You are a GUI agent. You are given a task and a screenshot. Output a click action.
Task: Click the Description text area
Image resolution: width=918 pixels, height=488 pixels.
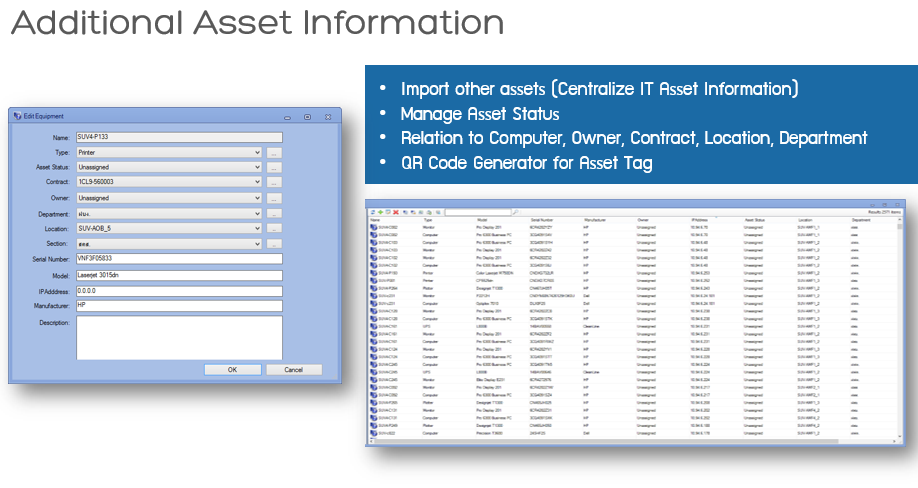pos(179,338)
